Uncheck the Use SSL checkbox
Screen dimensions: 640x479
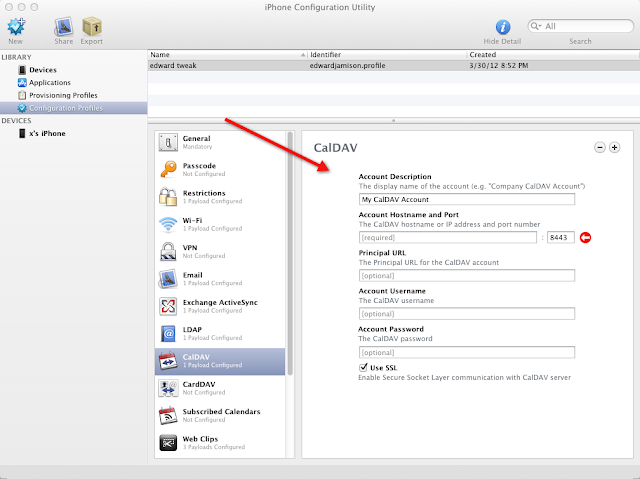[x=363, y=367]
